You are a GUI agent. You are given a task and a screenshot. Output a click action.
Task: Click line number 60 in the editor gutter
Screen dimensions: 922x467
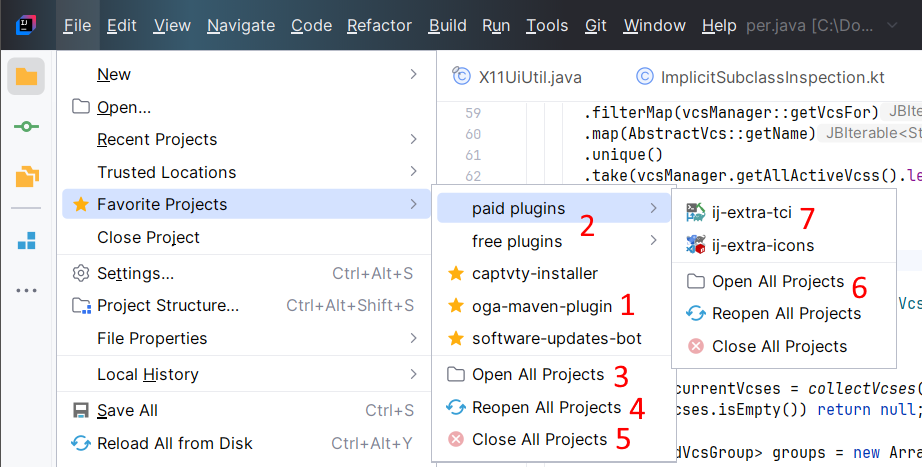click(x=473, y=134)
